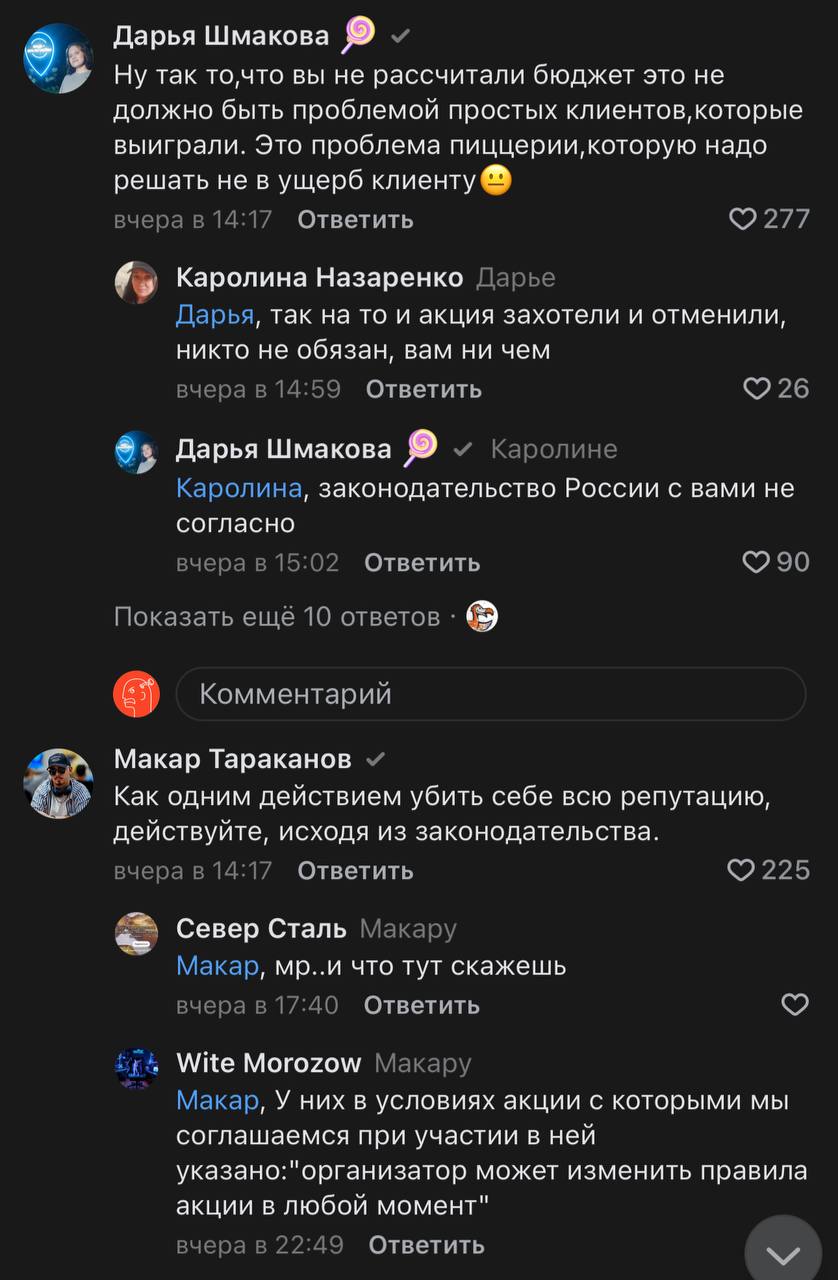
Task: Tap heart on Макар Тараканов's comment
Action: [x=740, y=870]
